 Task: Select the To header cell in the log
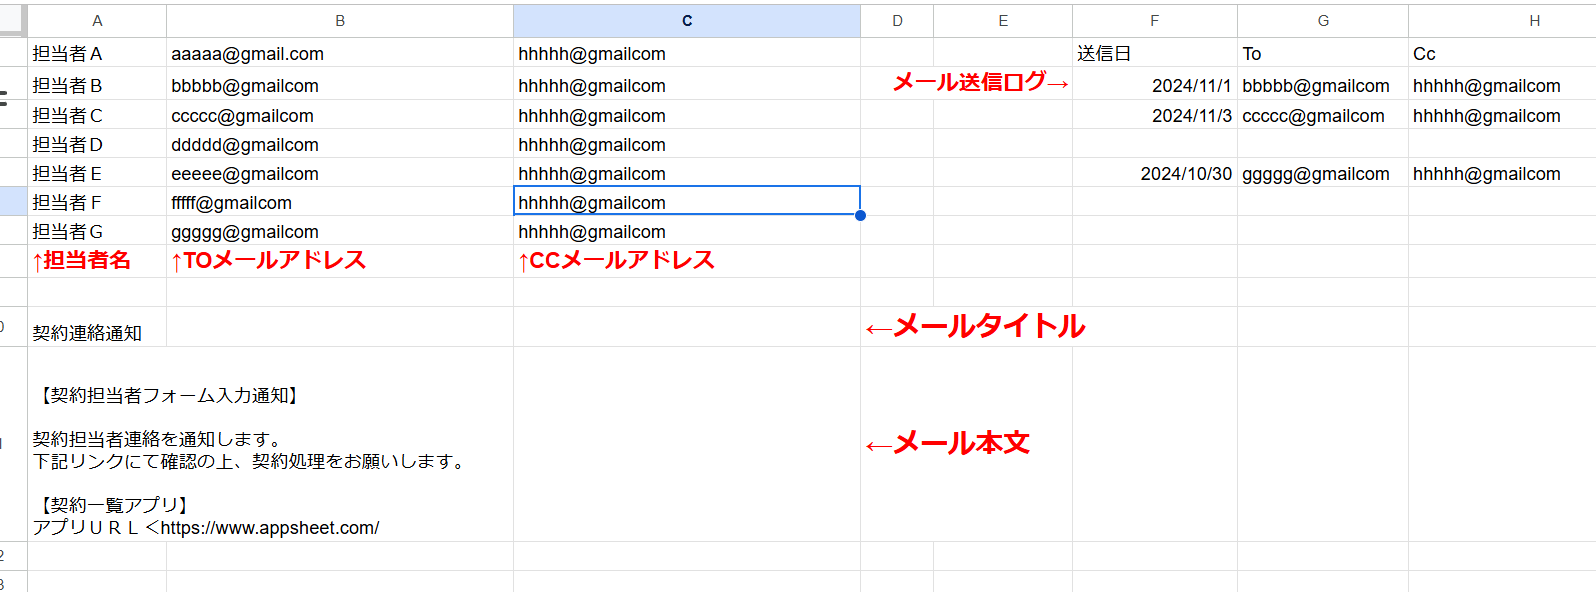pyautogui.click(x=1323, y=53)
